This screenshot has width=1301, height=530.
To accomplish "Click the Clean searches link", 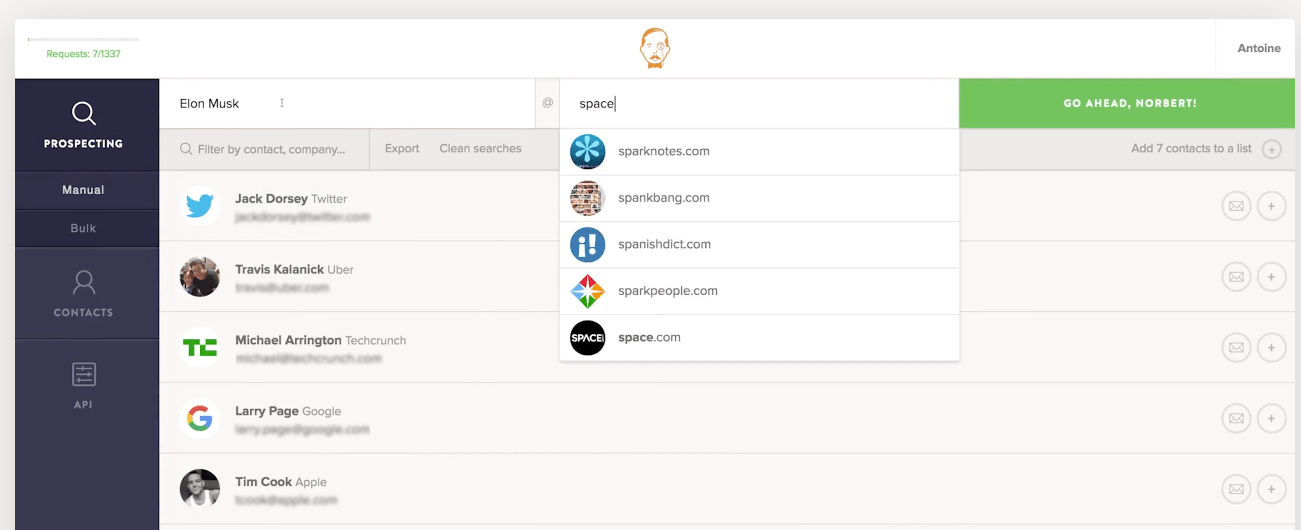I will click(x=480, y=148).
